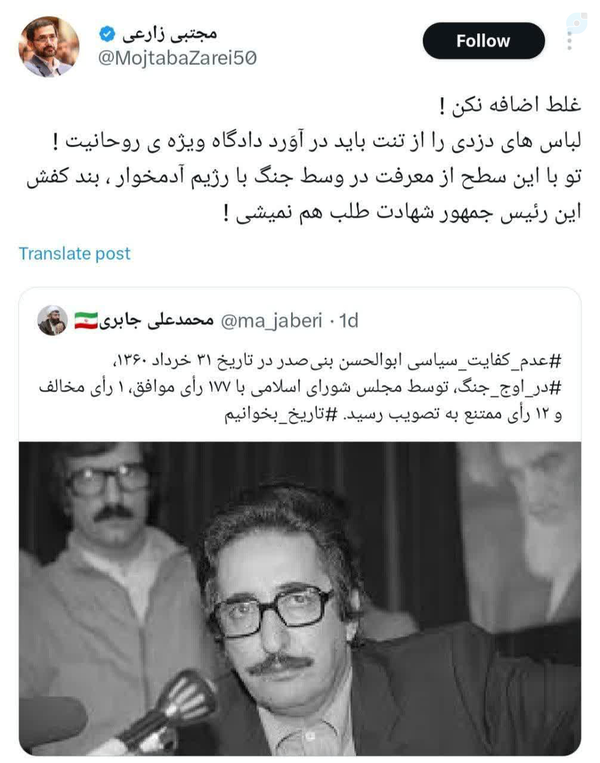Click the Iran flag emoji
The image size is (600, 763).
86,320
